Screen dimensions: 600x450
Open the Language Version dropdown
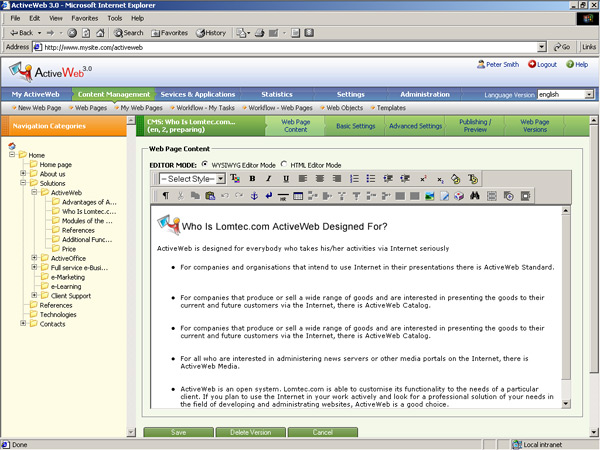point(589,95)
